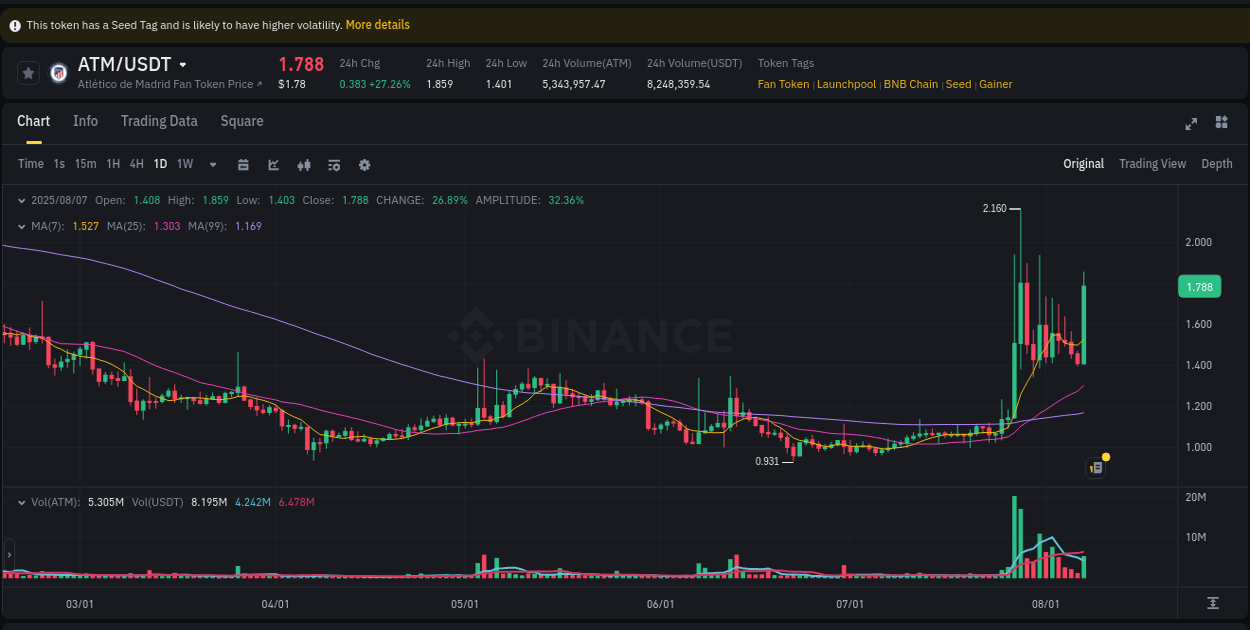Screen dimensions: 1250x630
Task: Open the extra time intervals dropdown
Action: pyautogui.click(x=212, y=163)
